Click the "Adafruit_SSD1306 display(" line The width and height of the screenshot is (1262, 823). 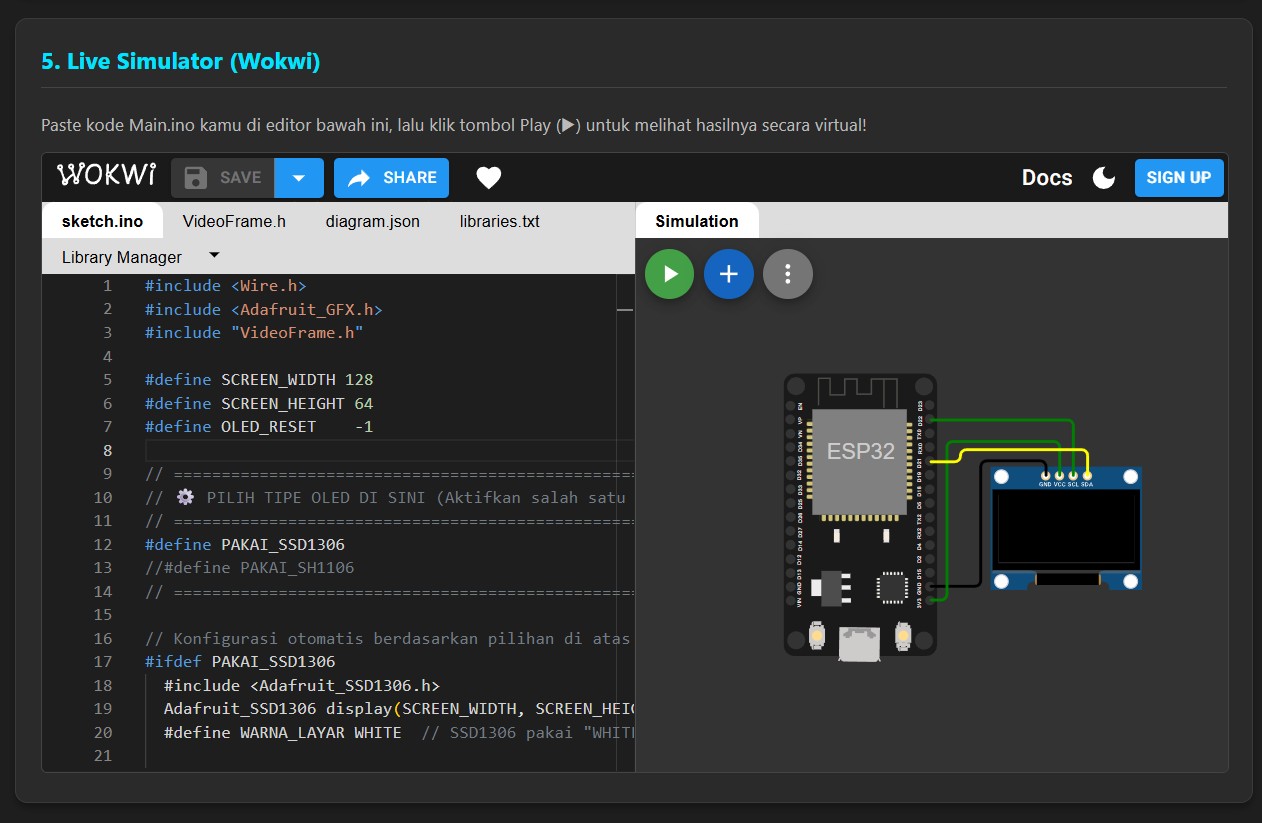[399, 709]
